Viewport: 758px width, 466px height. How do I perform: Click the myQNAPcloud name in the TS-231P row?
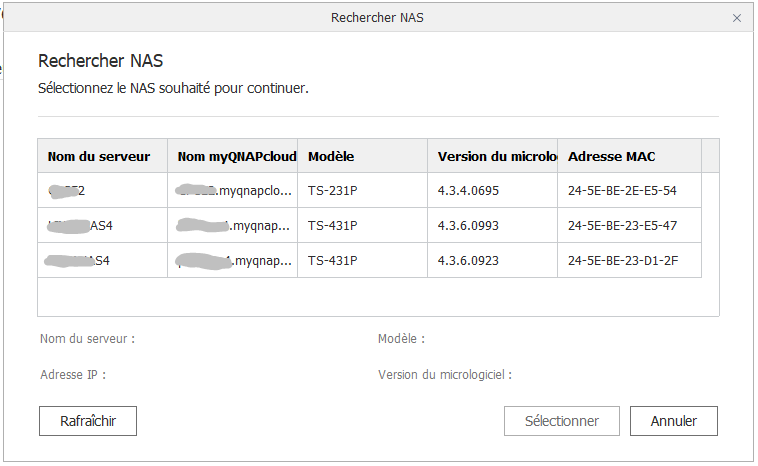click(232, 190)
